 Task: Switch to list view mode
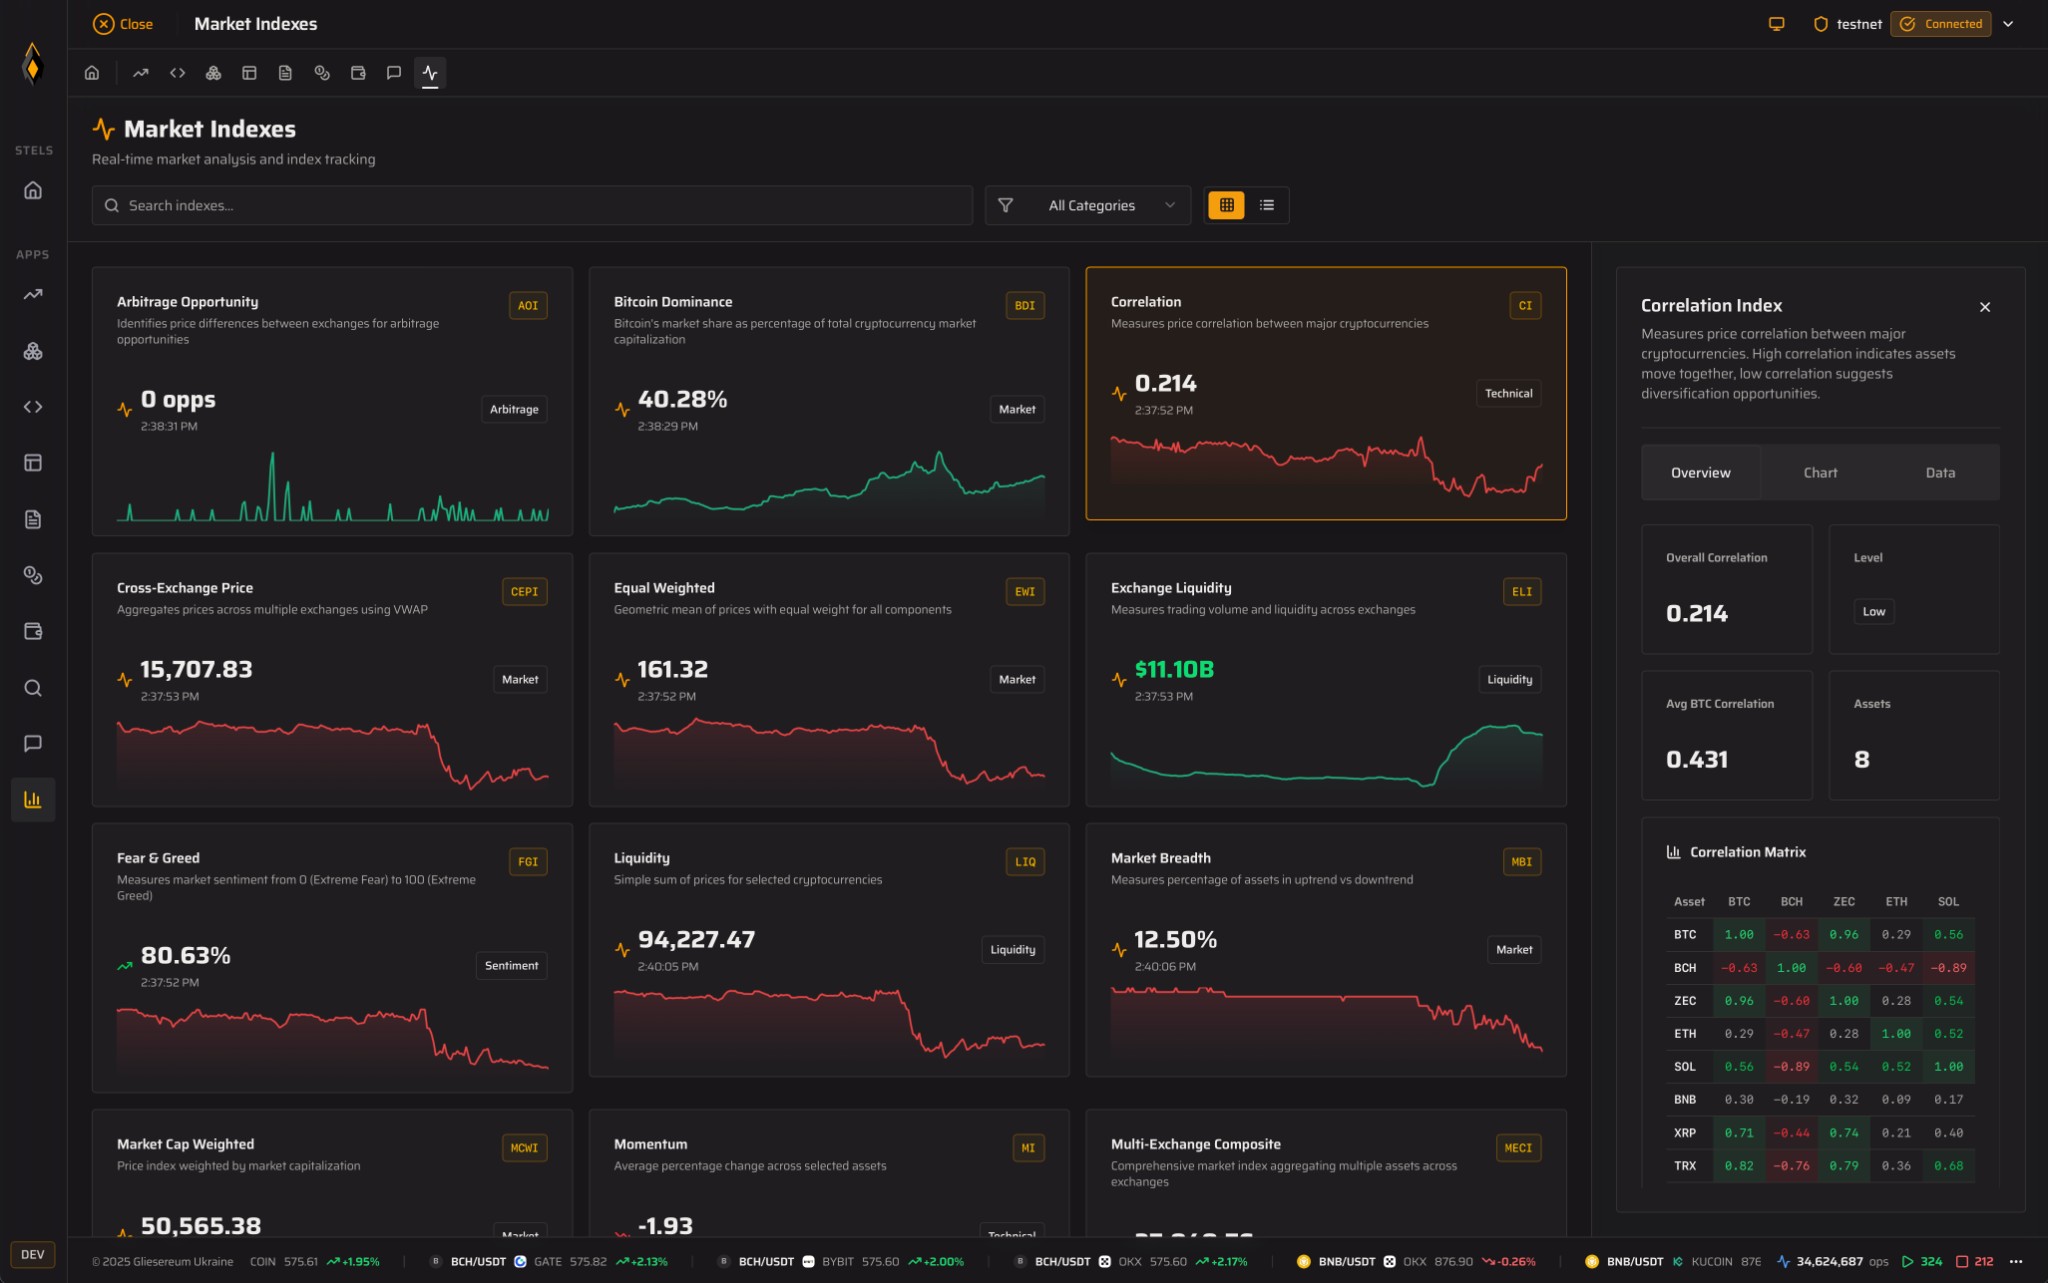(x=1266, y=205)
